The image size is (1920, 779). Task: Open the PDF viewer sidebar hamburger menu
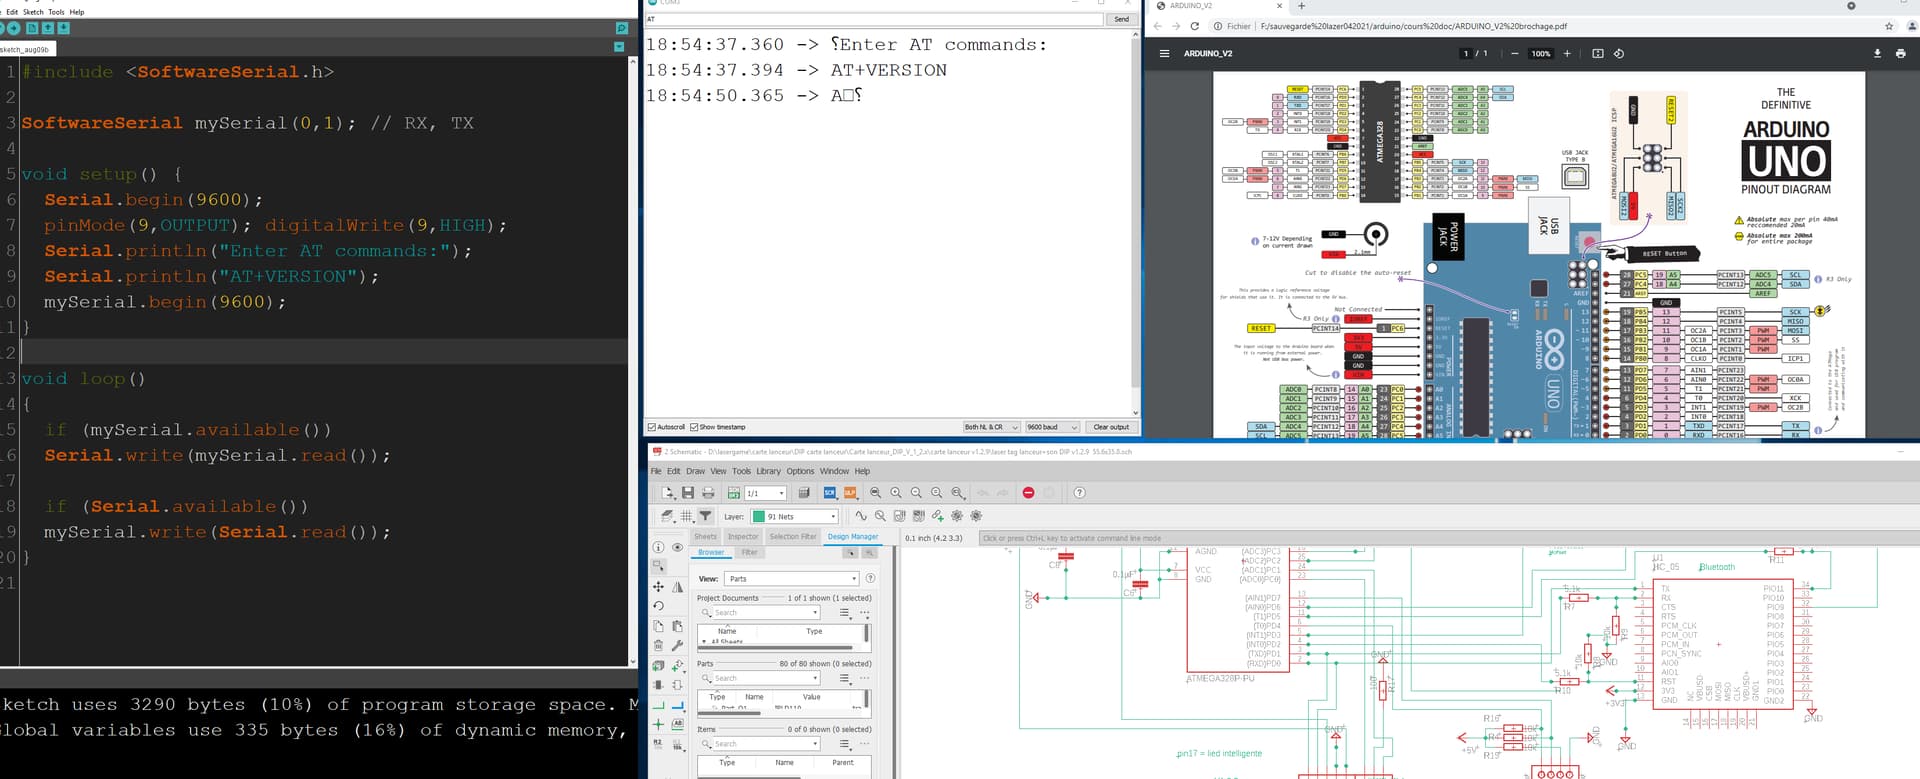pyautogui.click(x=1164, y=54)
